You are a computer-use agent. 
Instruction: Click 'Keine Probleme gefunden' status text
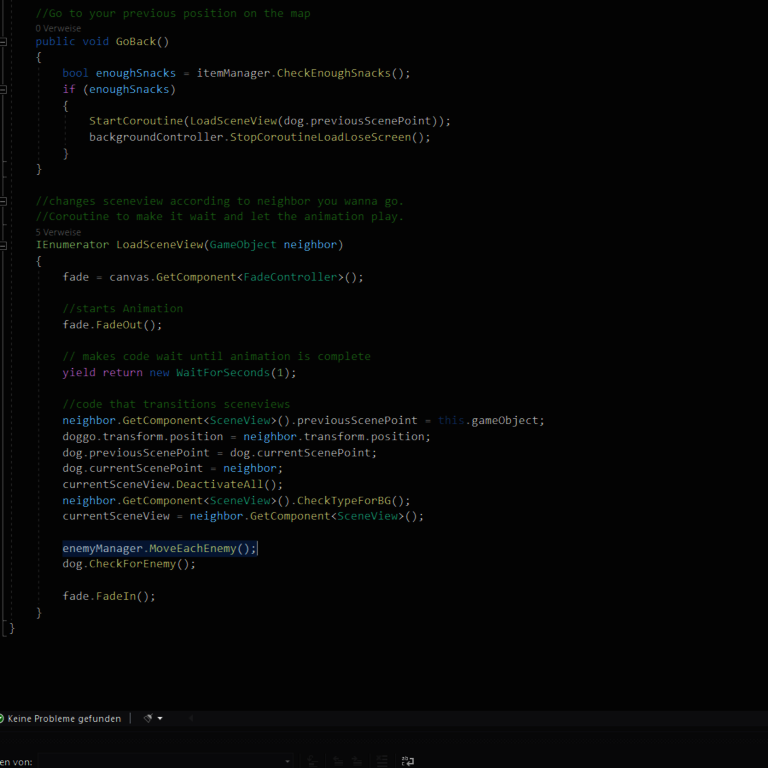click(x=64, y=718)
